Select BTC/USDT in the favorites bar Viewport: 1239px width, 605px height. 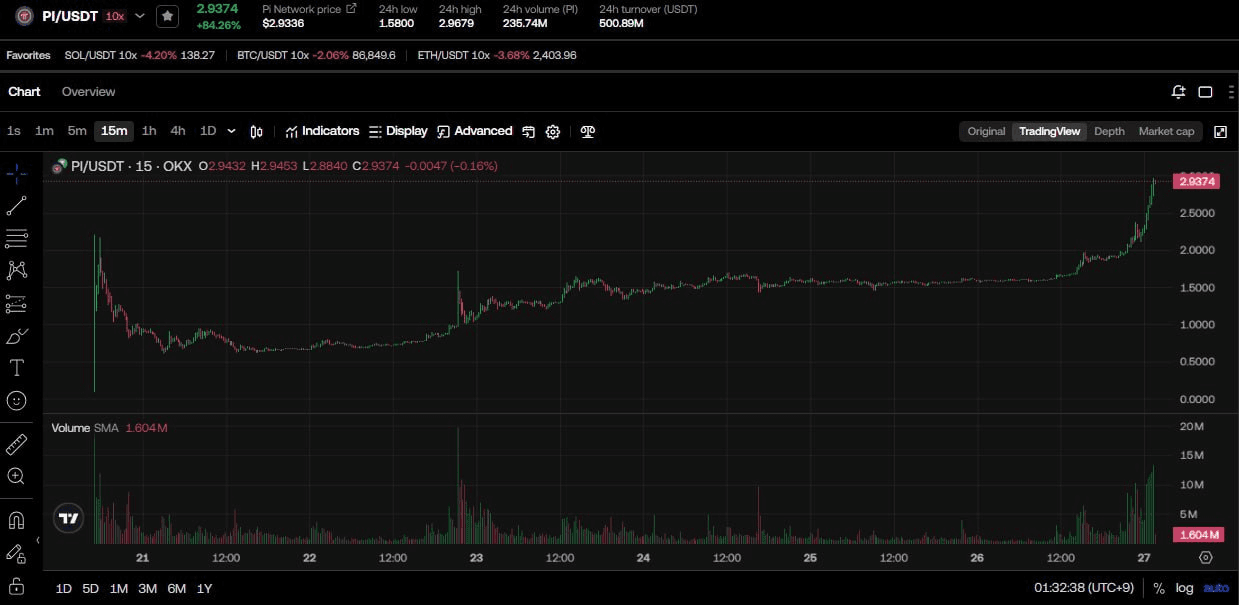coord(316,55)
